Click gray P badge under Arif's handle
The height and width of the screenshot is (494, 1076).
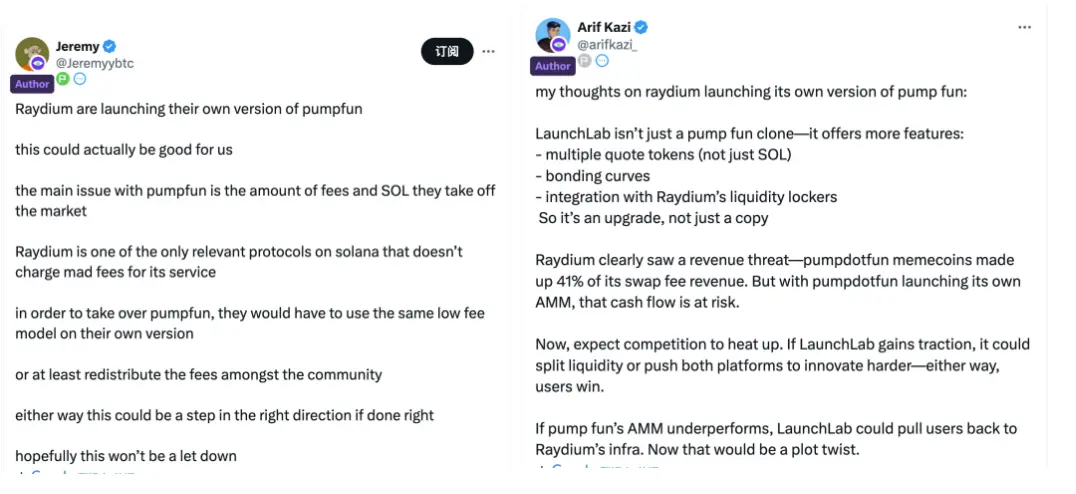point(585,61)
